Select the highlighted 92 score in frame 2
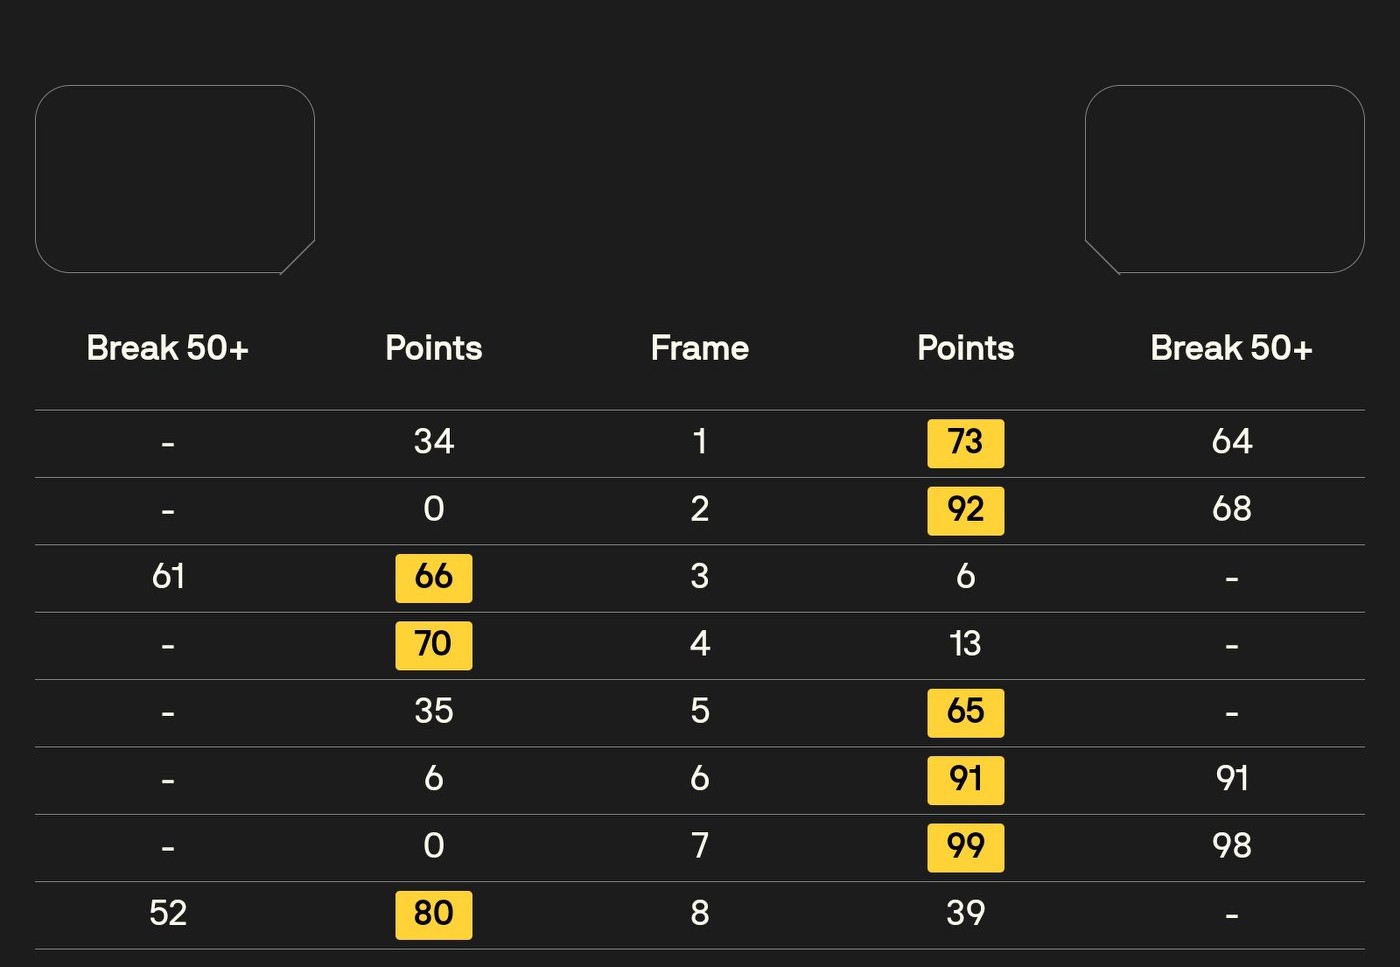The width and height of the screenshot is (1400, 967). tap(965, 510)
